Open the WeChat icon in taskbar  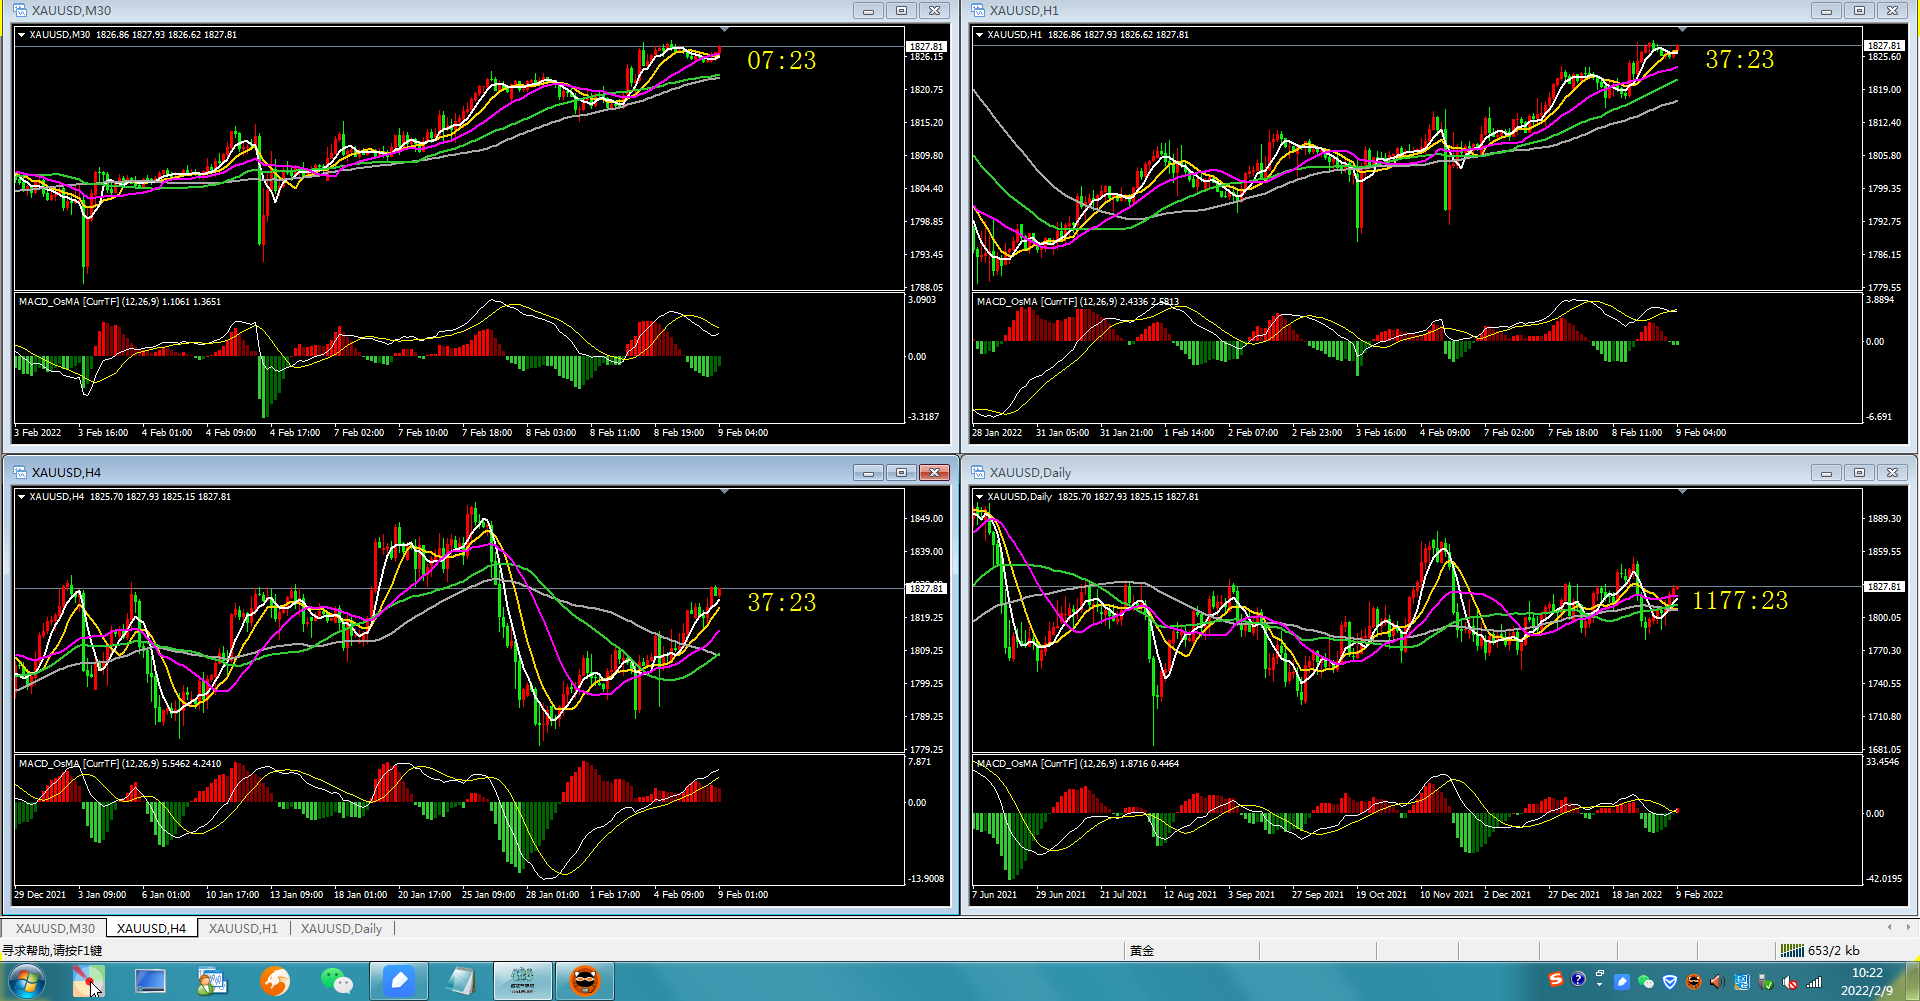pyautogui.click(x=337, y=981)
